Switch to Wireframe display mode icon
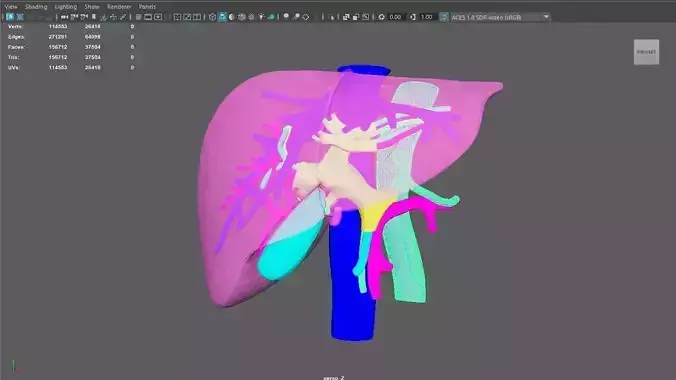 point(212,17)
